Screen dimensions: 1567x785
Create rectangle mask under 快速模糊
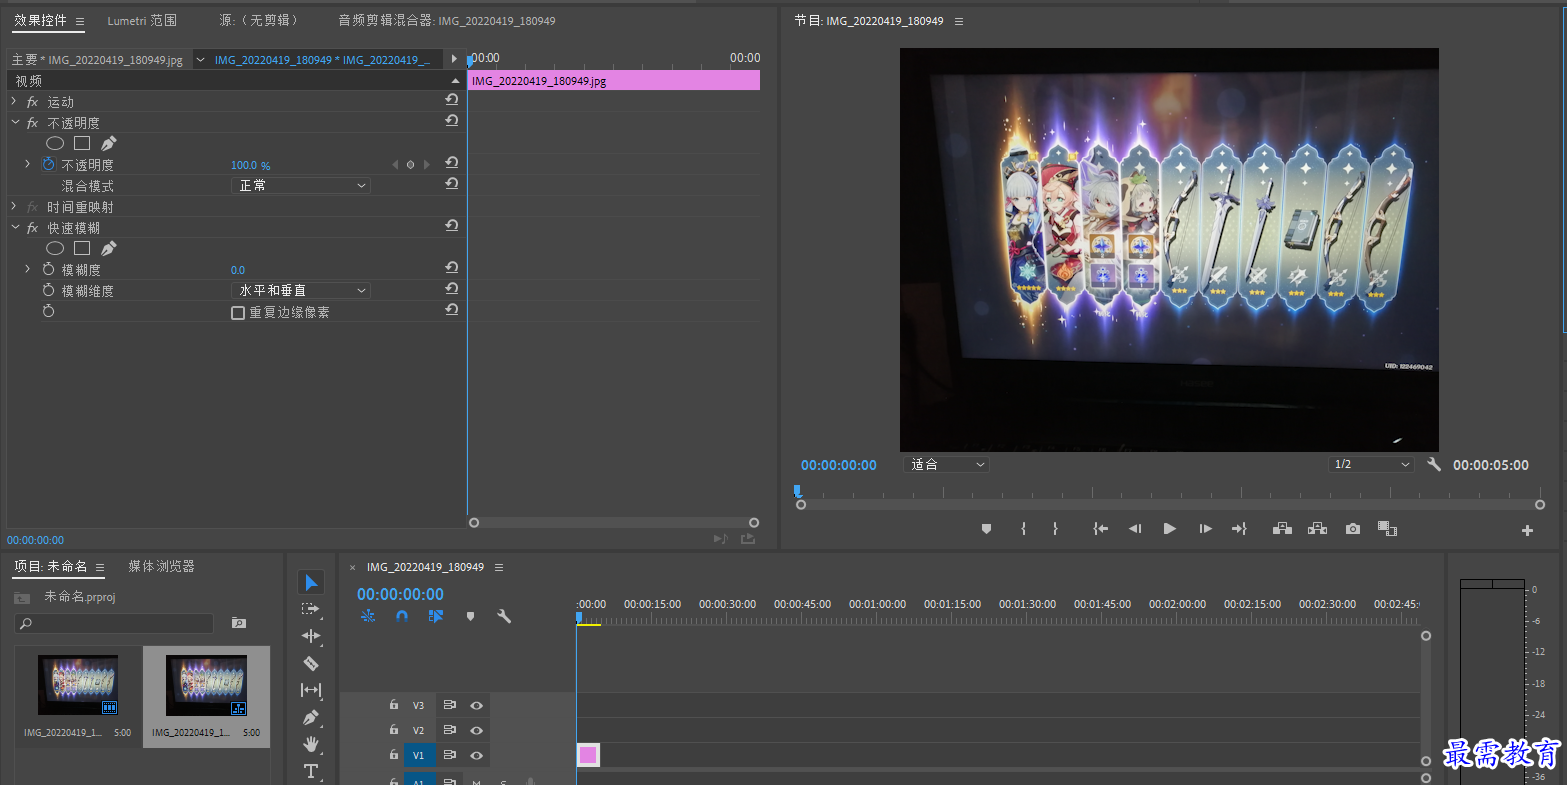82,248
